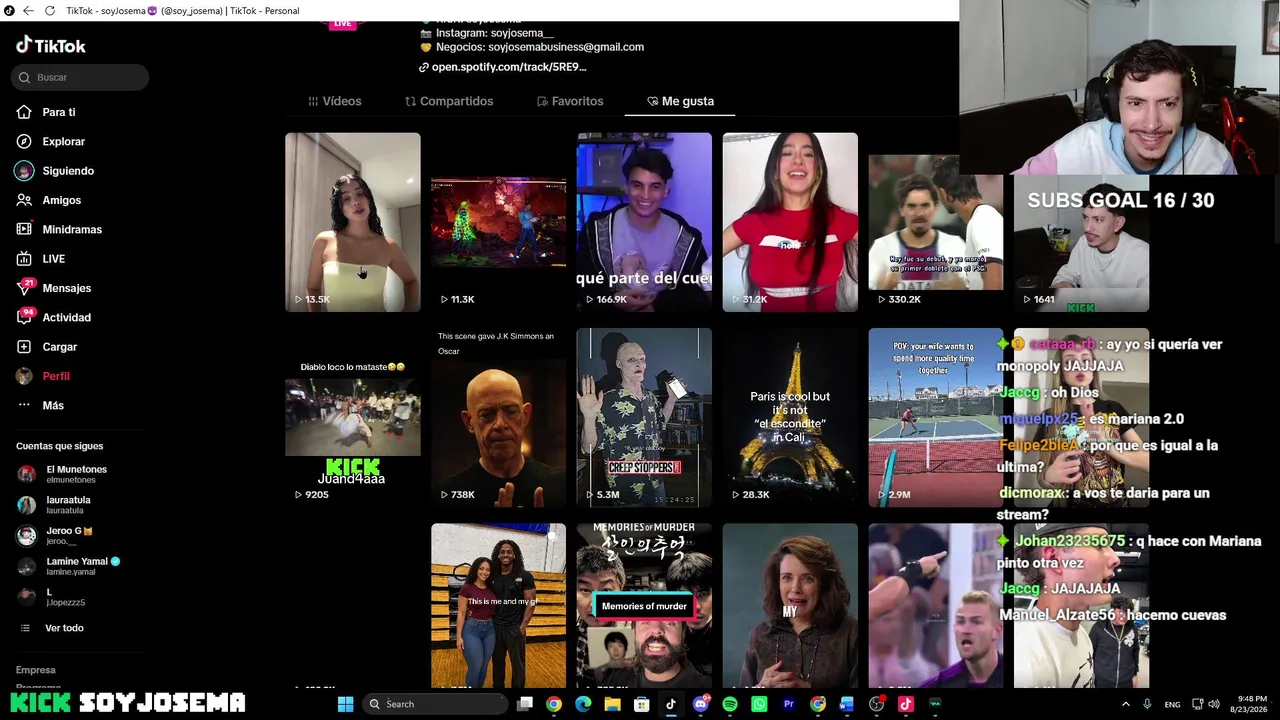Open Discord from the taskbar
Screen dimensions: 1280x720
click(x=701, y=704)
